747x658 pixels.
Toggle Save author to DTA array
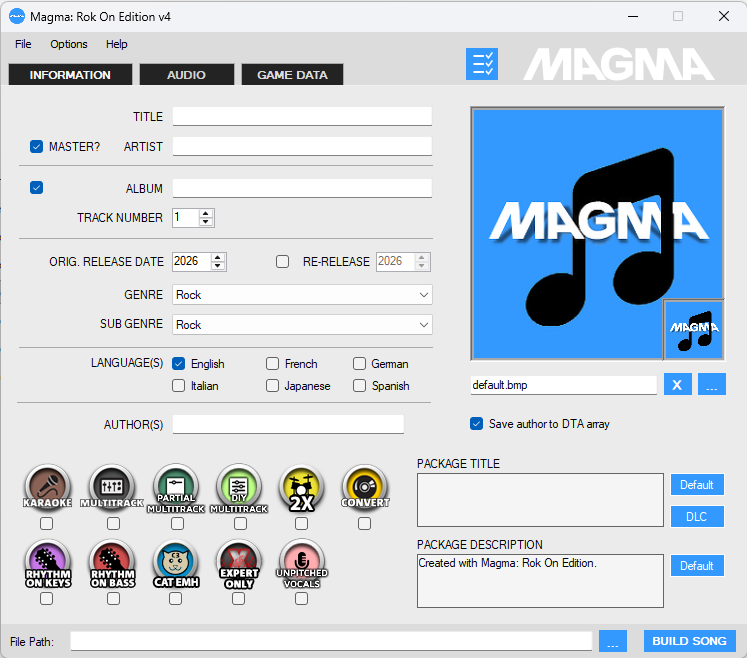point(476,424)
